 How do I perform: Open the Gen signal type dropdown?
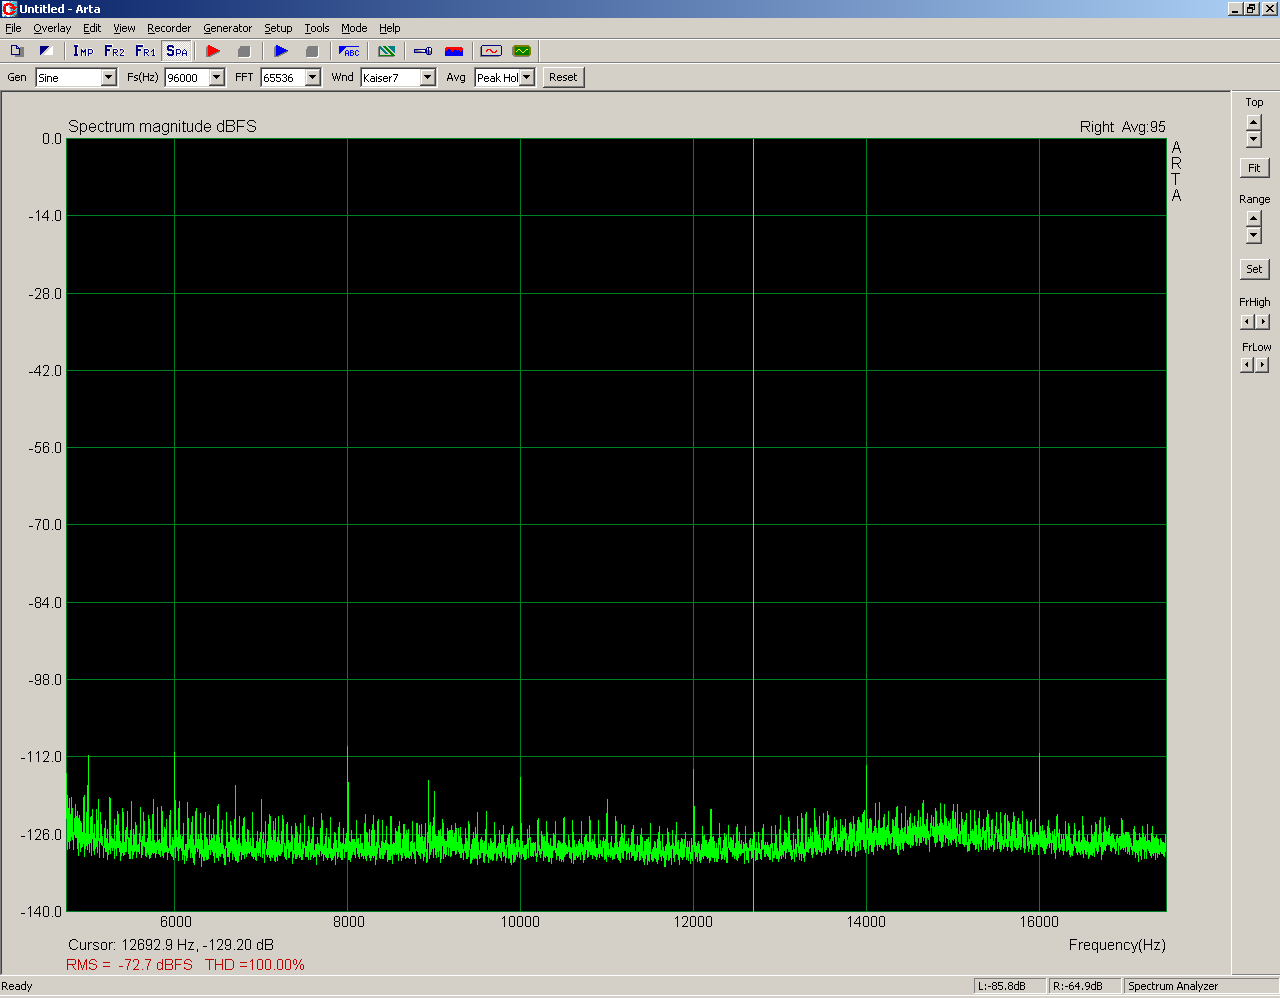tap(109, 77)
